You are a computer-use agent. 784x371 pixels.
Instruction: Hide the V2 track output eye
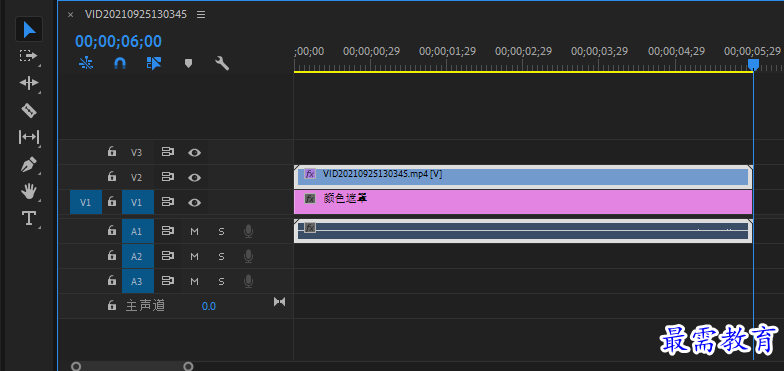194,178
